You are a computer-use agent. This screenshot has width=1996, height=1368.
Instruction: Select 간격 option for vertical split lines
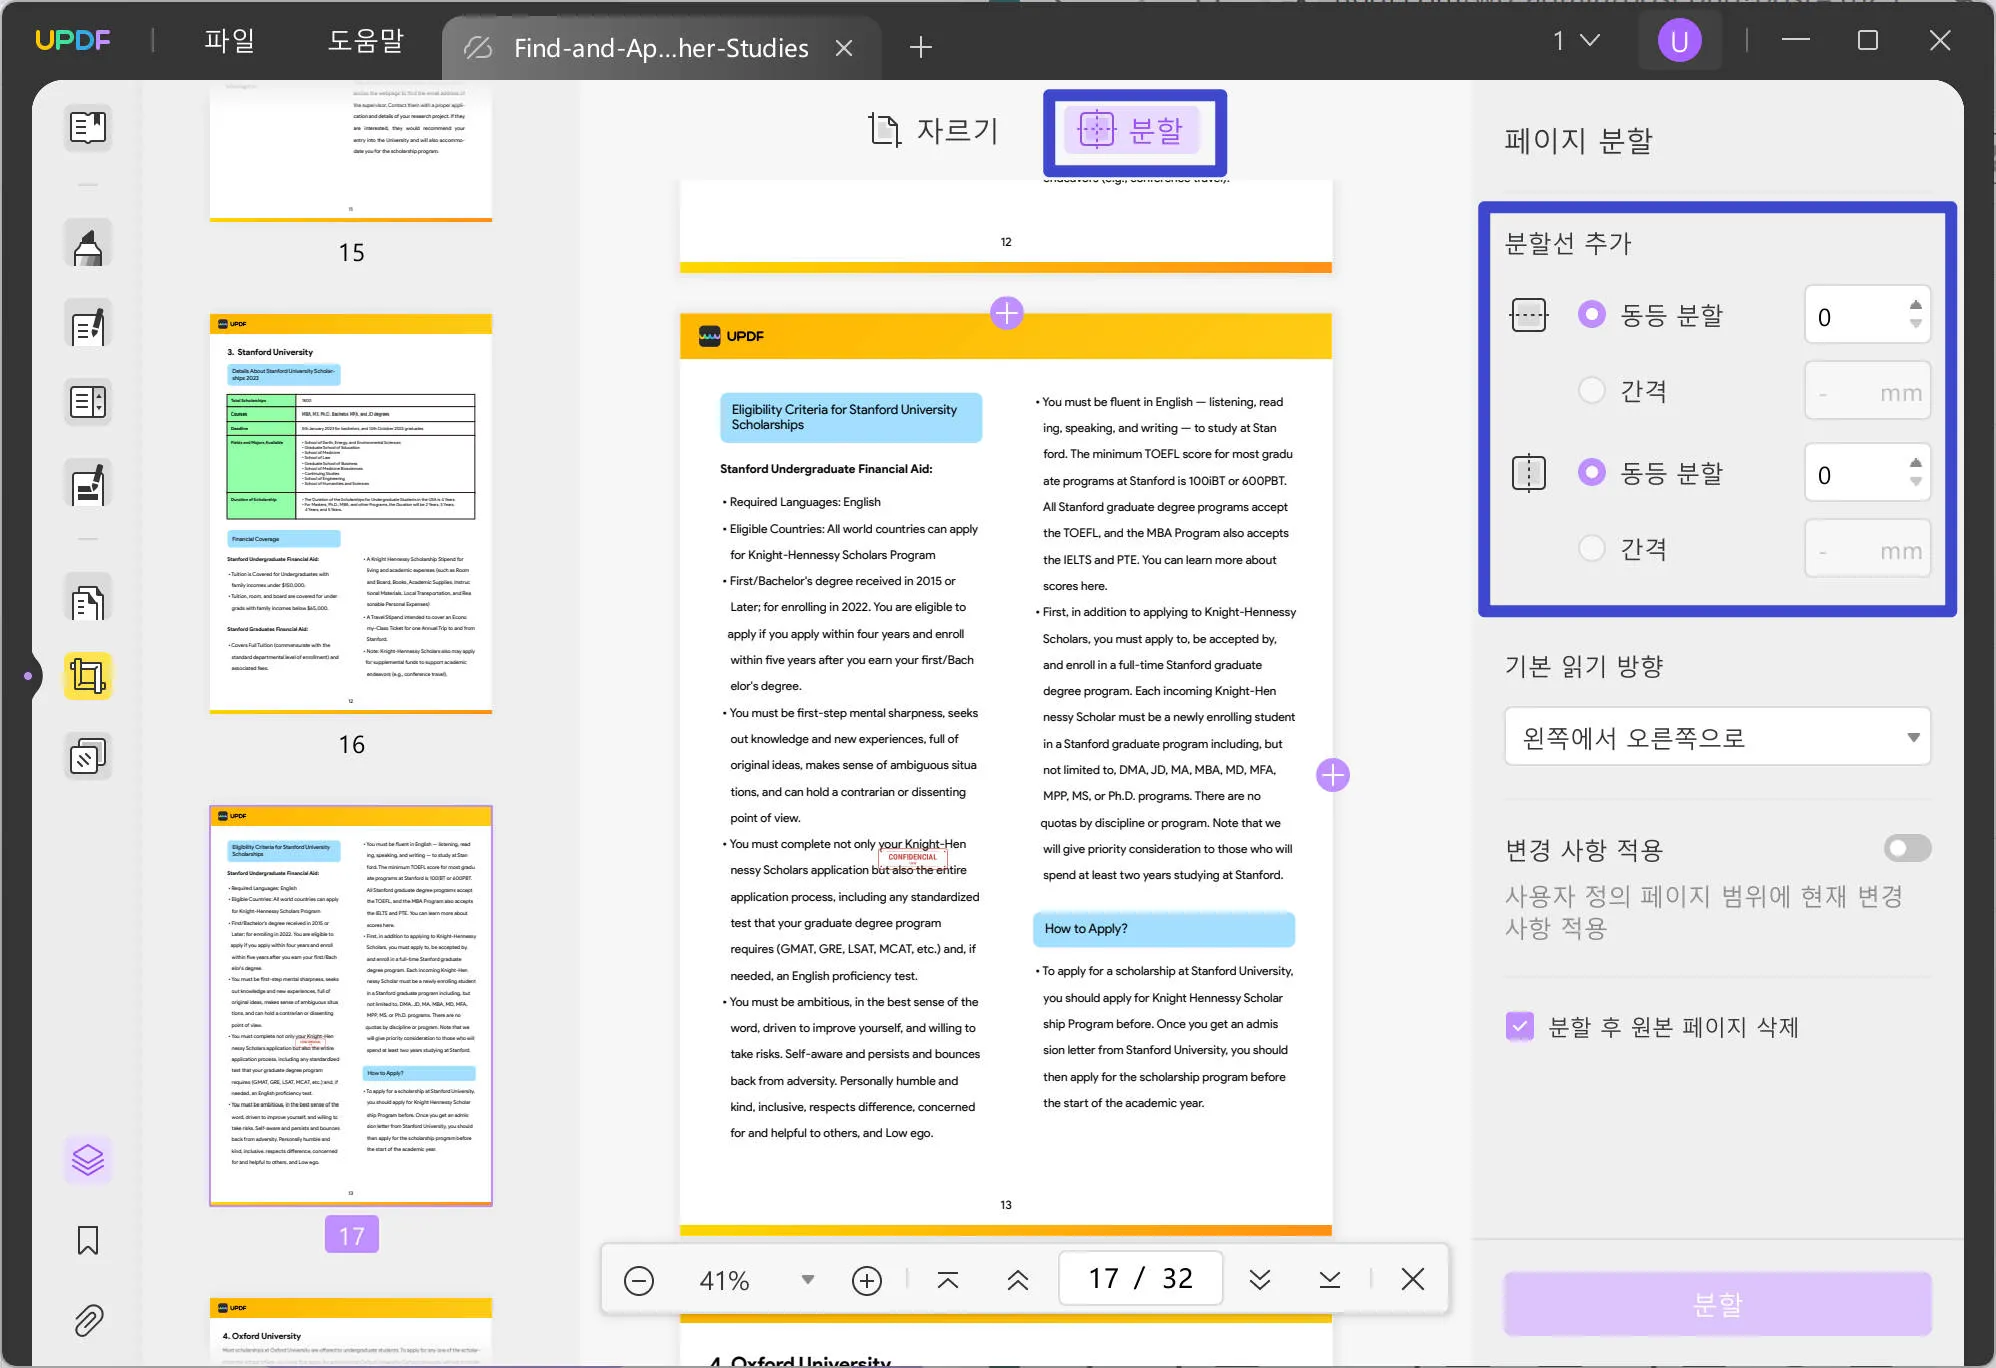pos(1592,548)
